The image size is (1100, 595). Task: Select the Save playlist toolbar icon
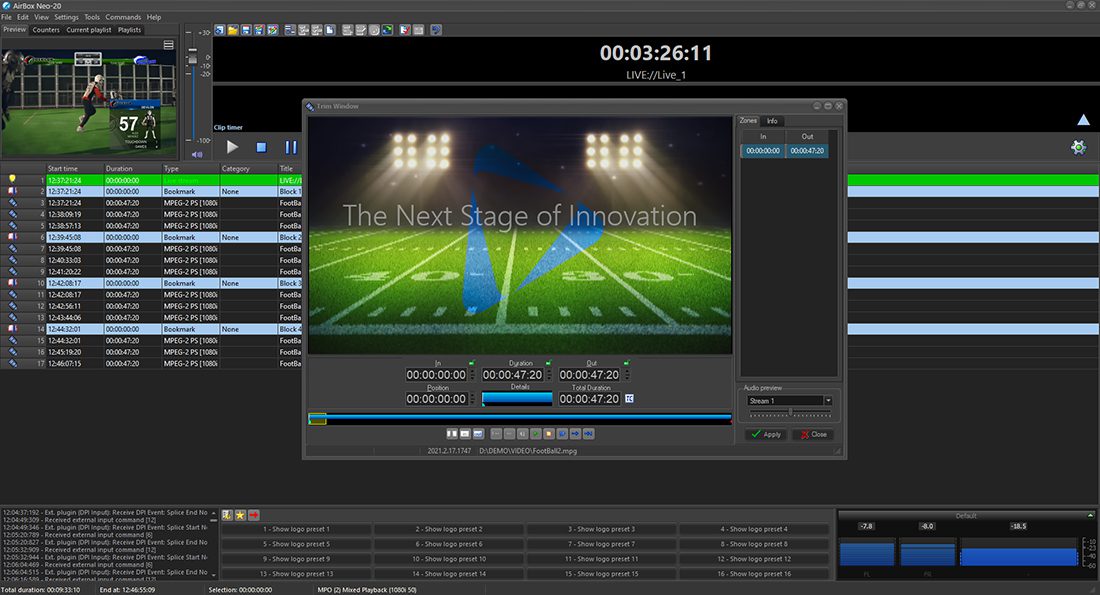pyautogui.click(x=245, y=29)
